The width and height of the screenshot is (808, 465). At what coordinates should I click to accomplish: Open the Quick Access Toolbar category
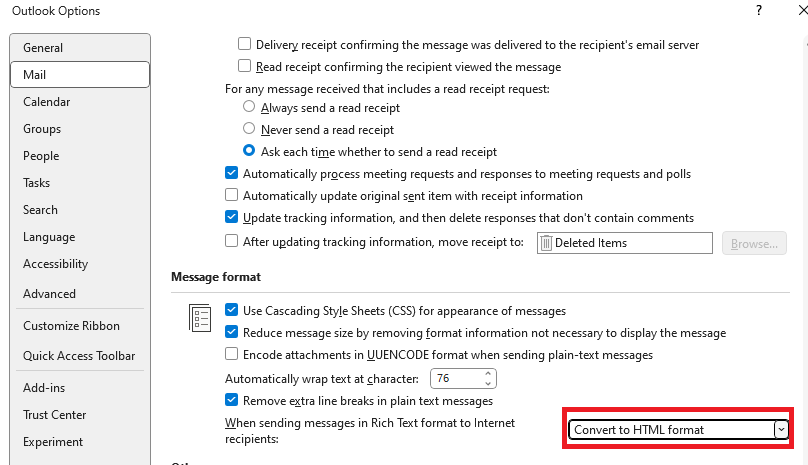(x=80, y=356)
